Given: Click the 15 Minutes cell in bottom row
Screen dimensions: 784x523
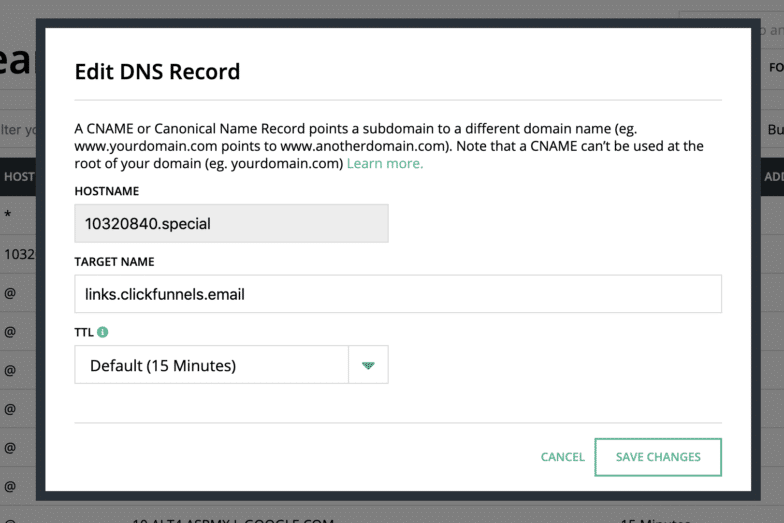Looking at the screenshot, I should [655, 519].
